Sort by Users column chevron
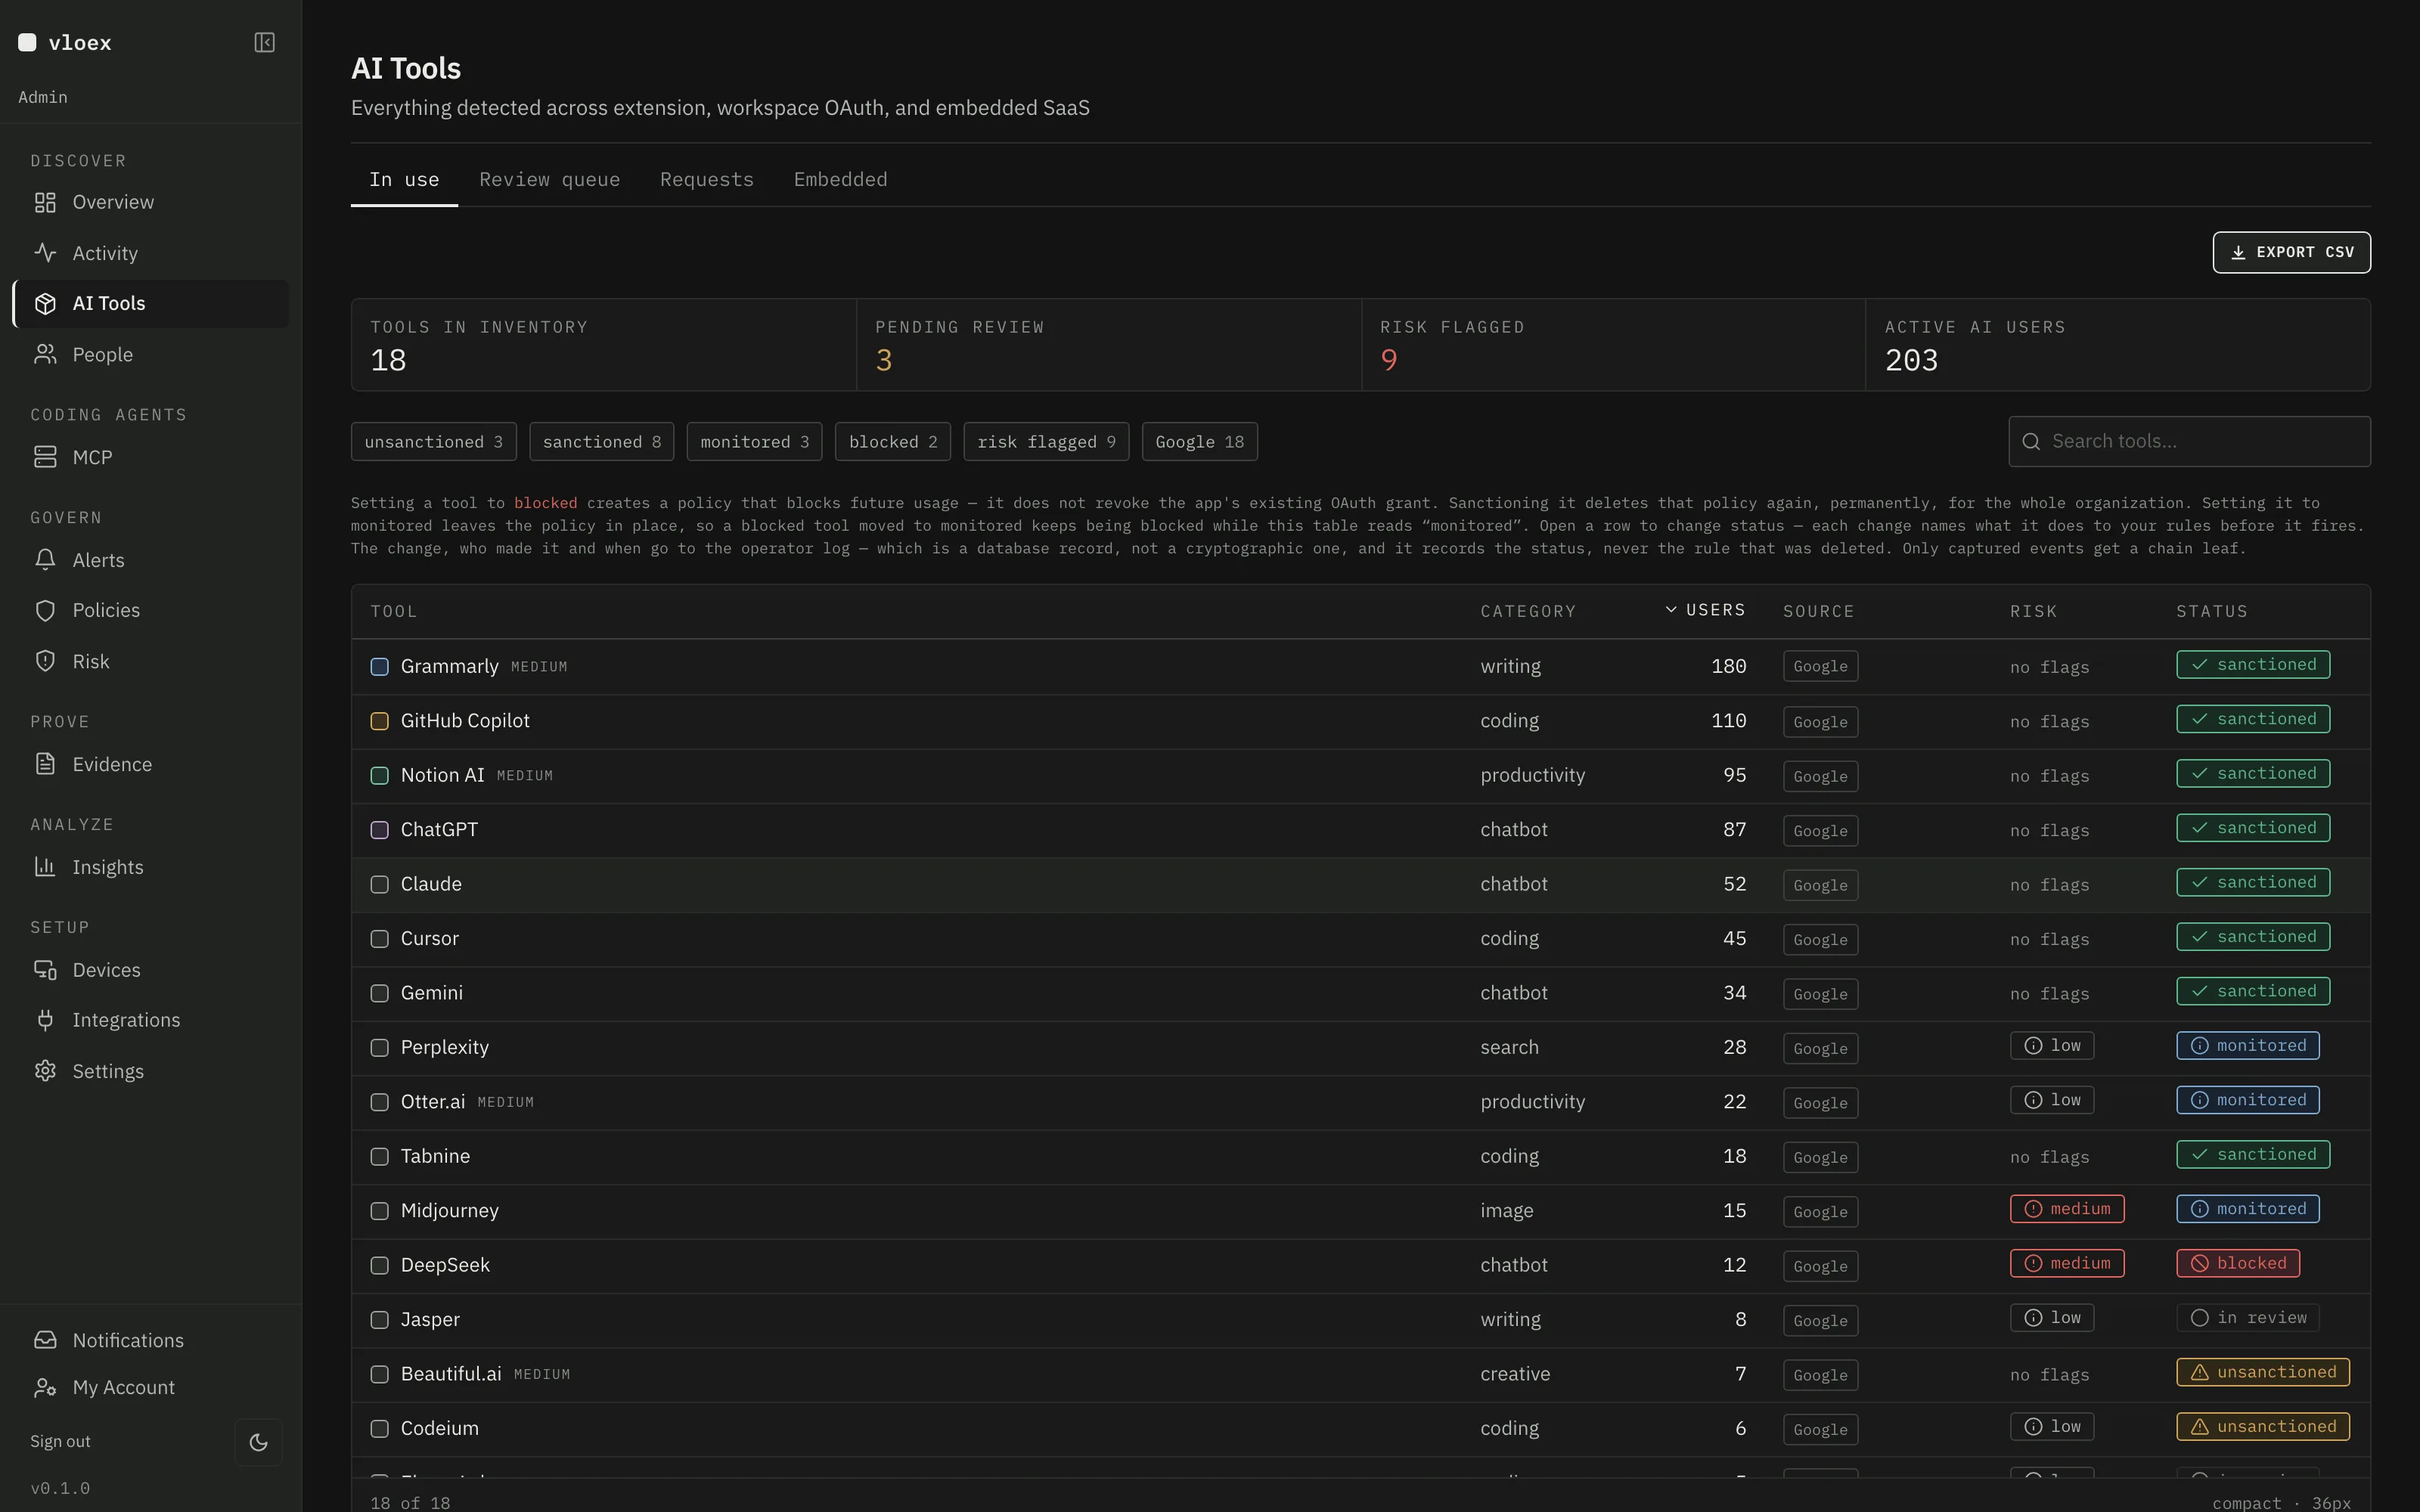Image resolution: width=2420 pixels, height=1512 pixels. pyautogui.click(x=1671, y=610)
